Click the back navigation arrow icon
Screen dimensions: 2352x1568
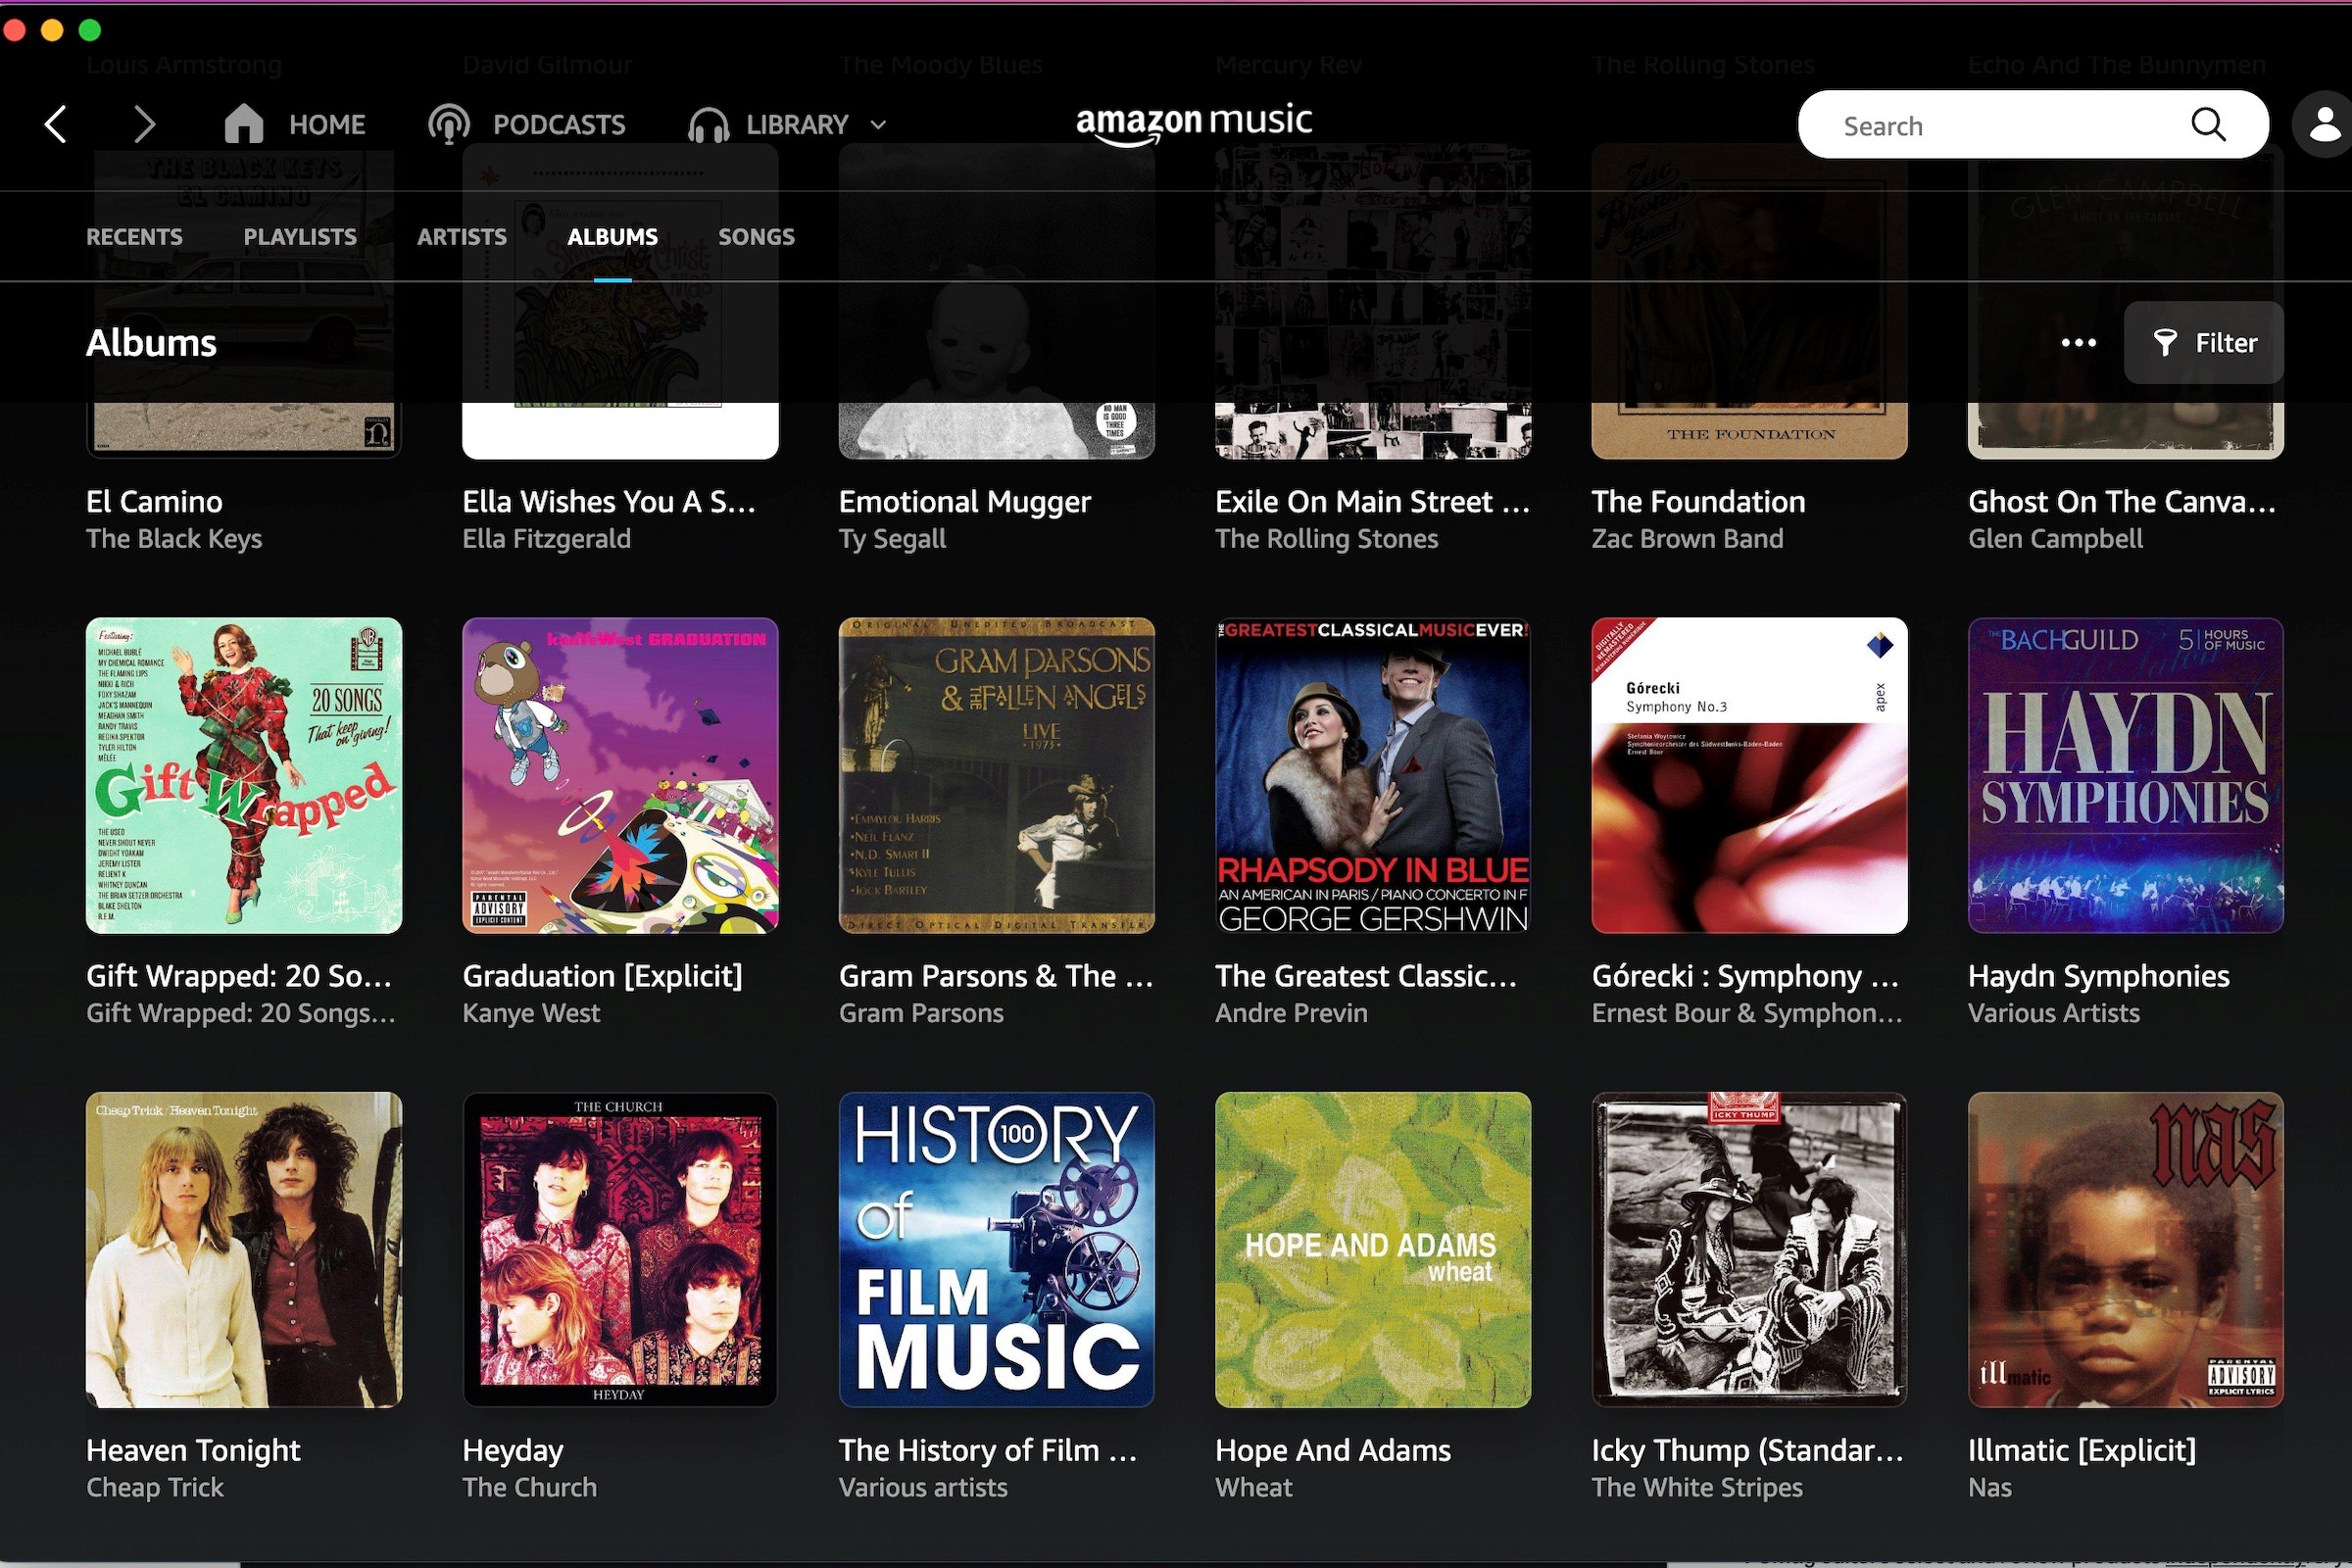pos(58,124)
